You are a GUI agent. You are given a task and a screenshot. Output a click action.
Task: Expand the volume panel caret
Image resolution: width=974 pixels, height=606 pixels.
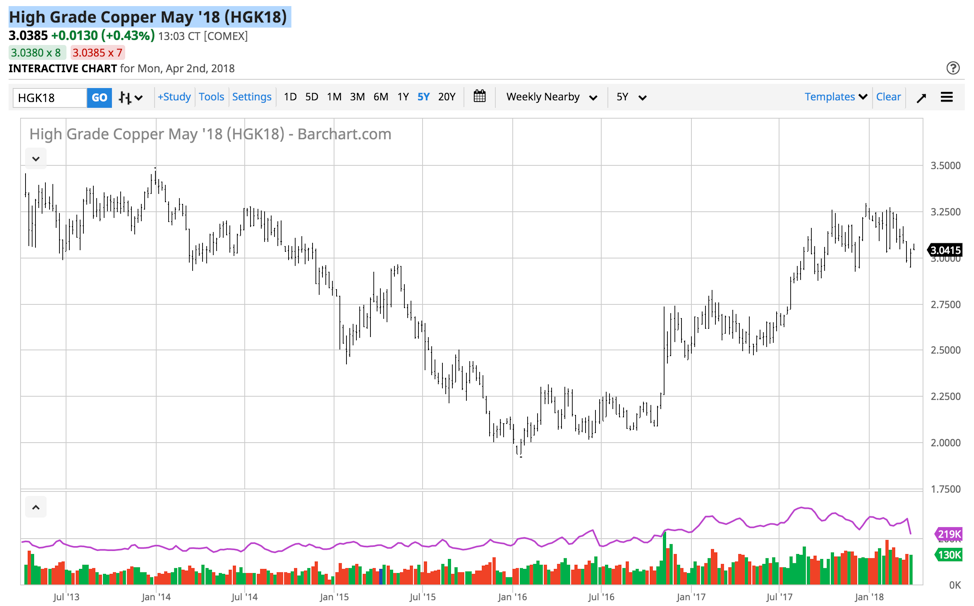[x=35, y=507]
